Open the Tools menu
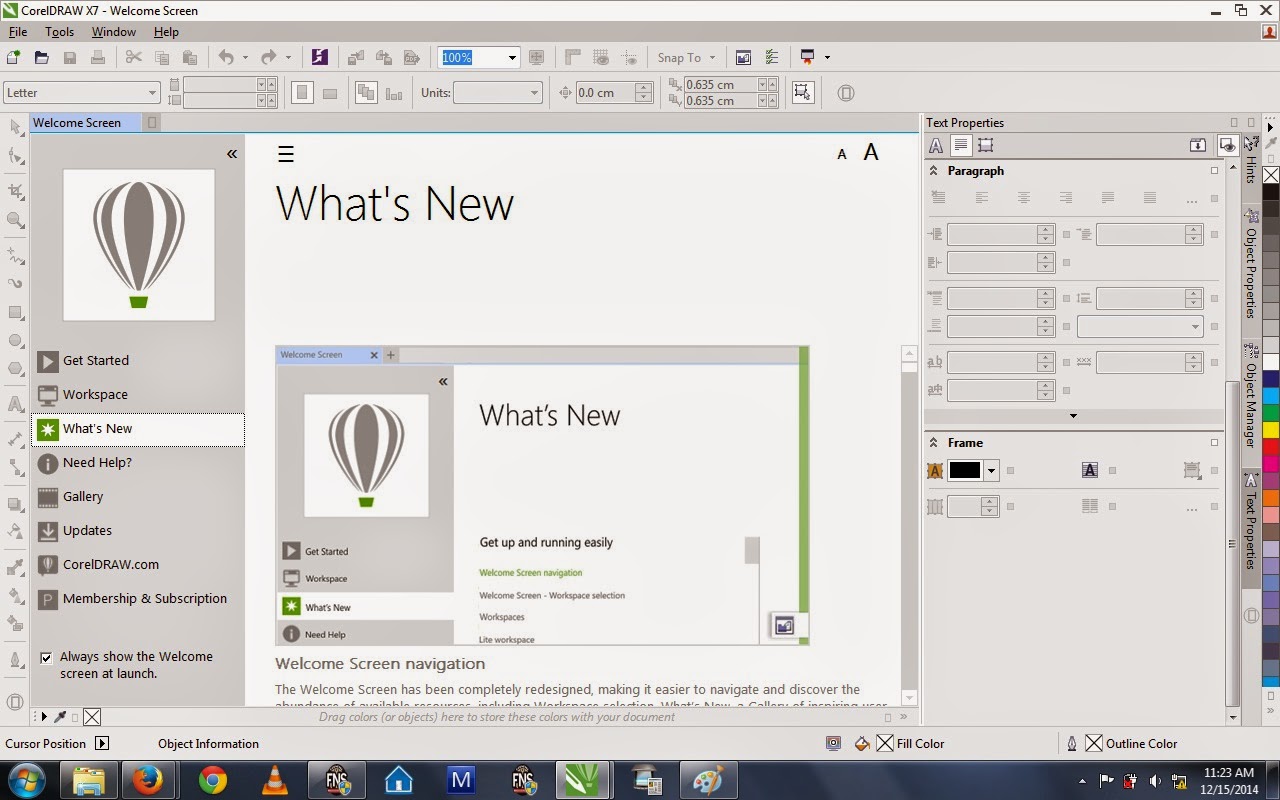Viewport: 1280px width, 800px height. pyautogui.click(x=59, y=32)
